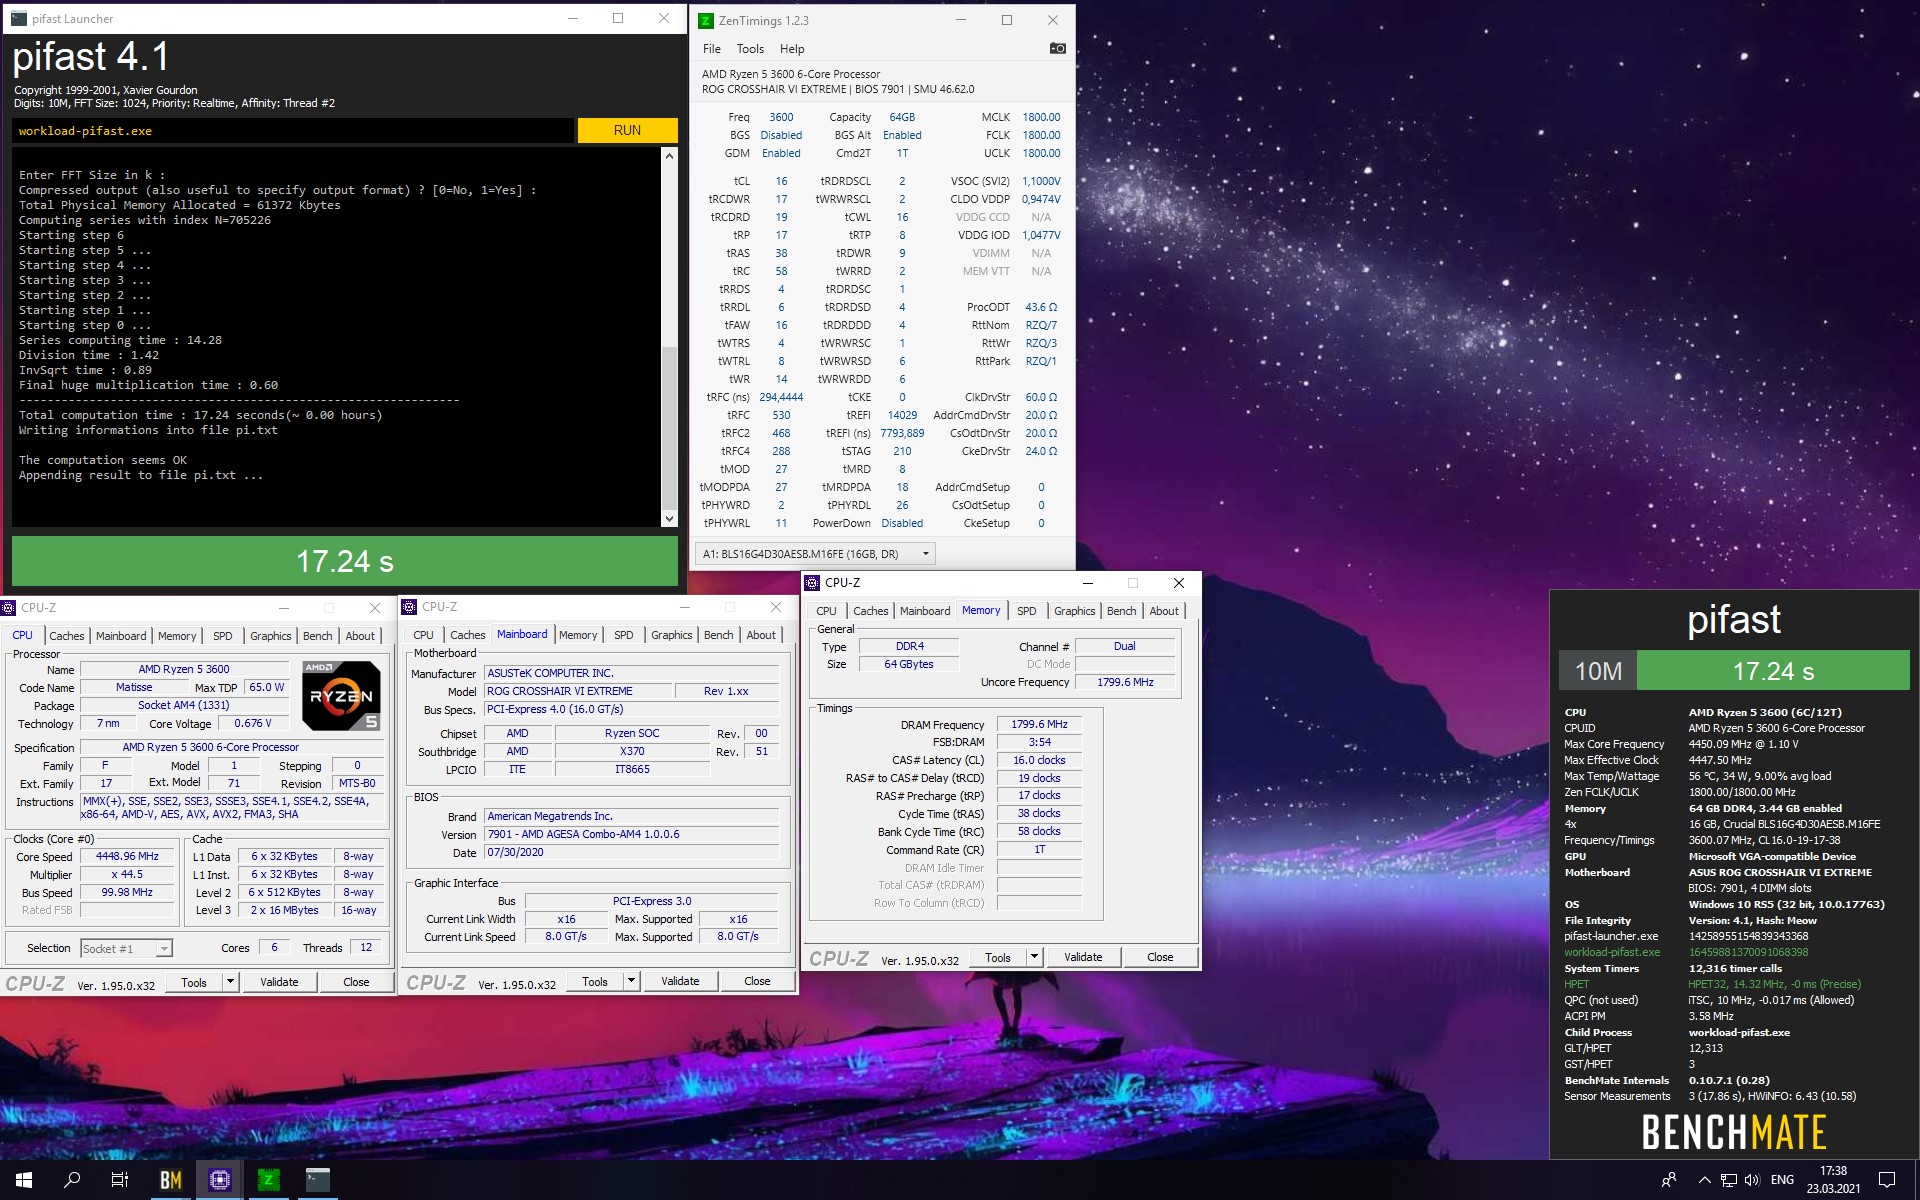Select Graphics tab in CPU-Z Mainboard window

pyautogui.click(x=671, y=635)
